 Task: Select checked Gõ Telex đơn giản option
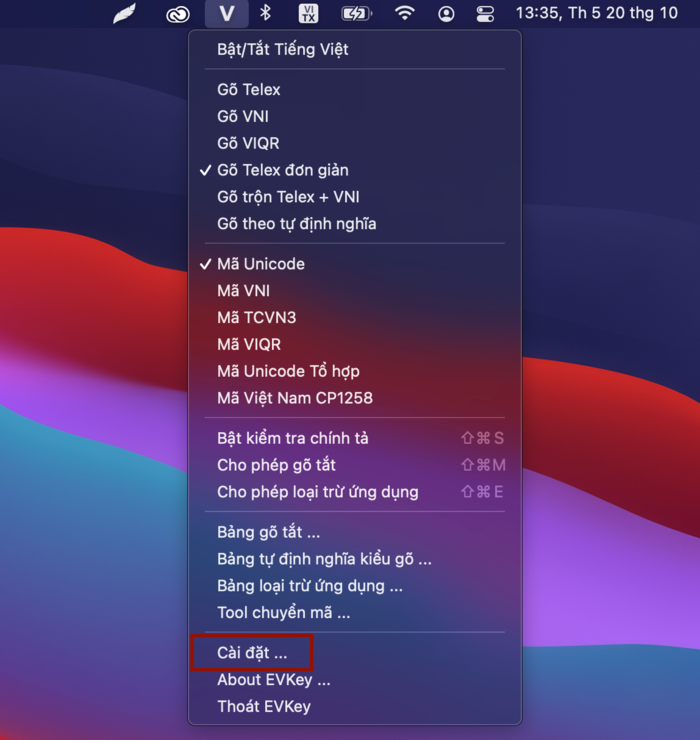click(x=355, y=170)
